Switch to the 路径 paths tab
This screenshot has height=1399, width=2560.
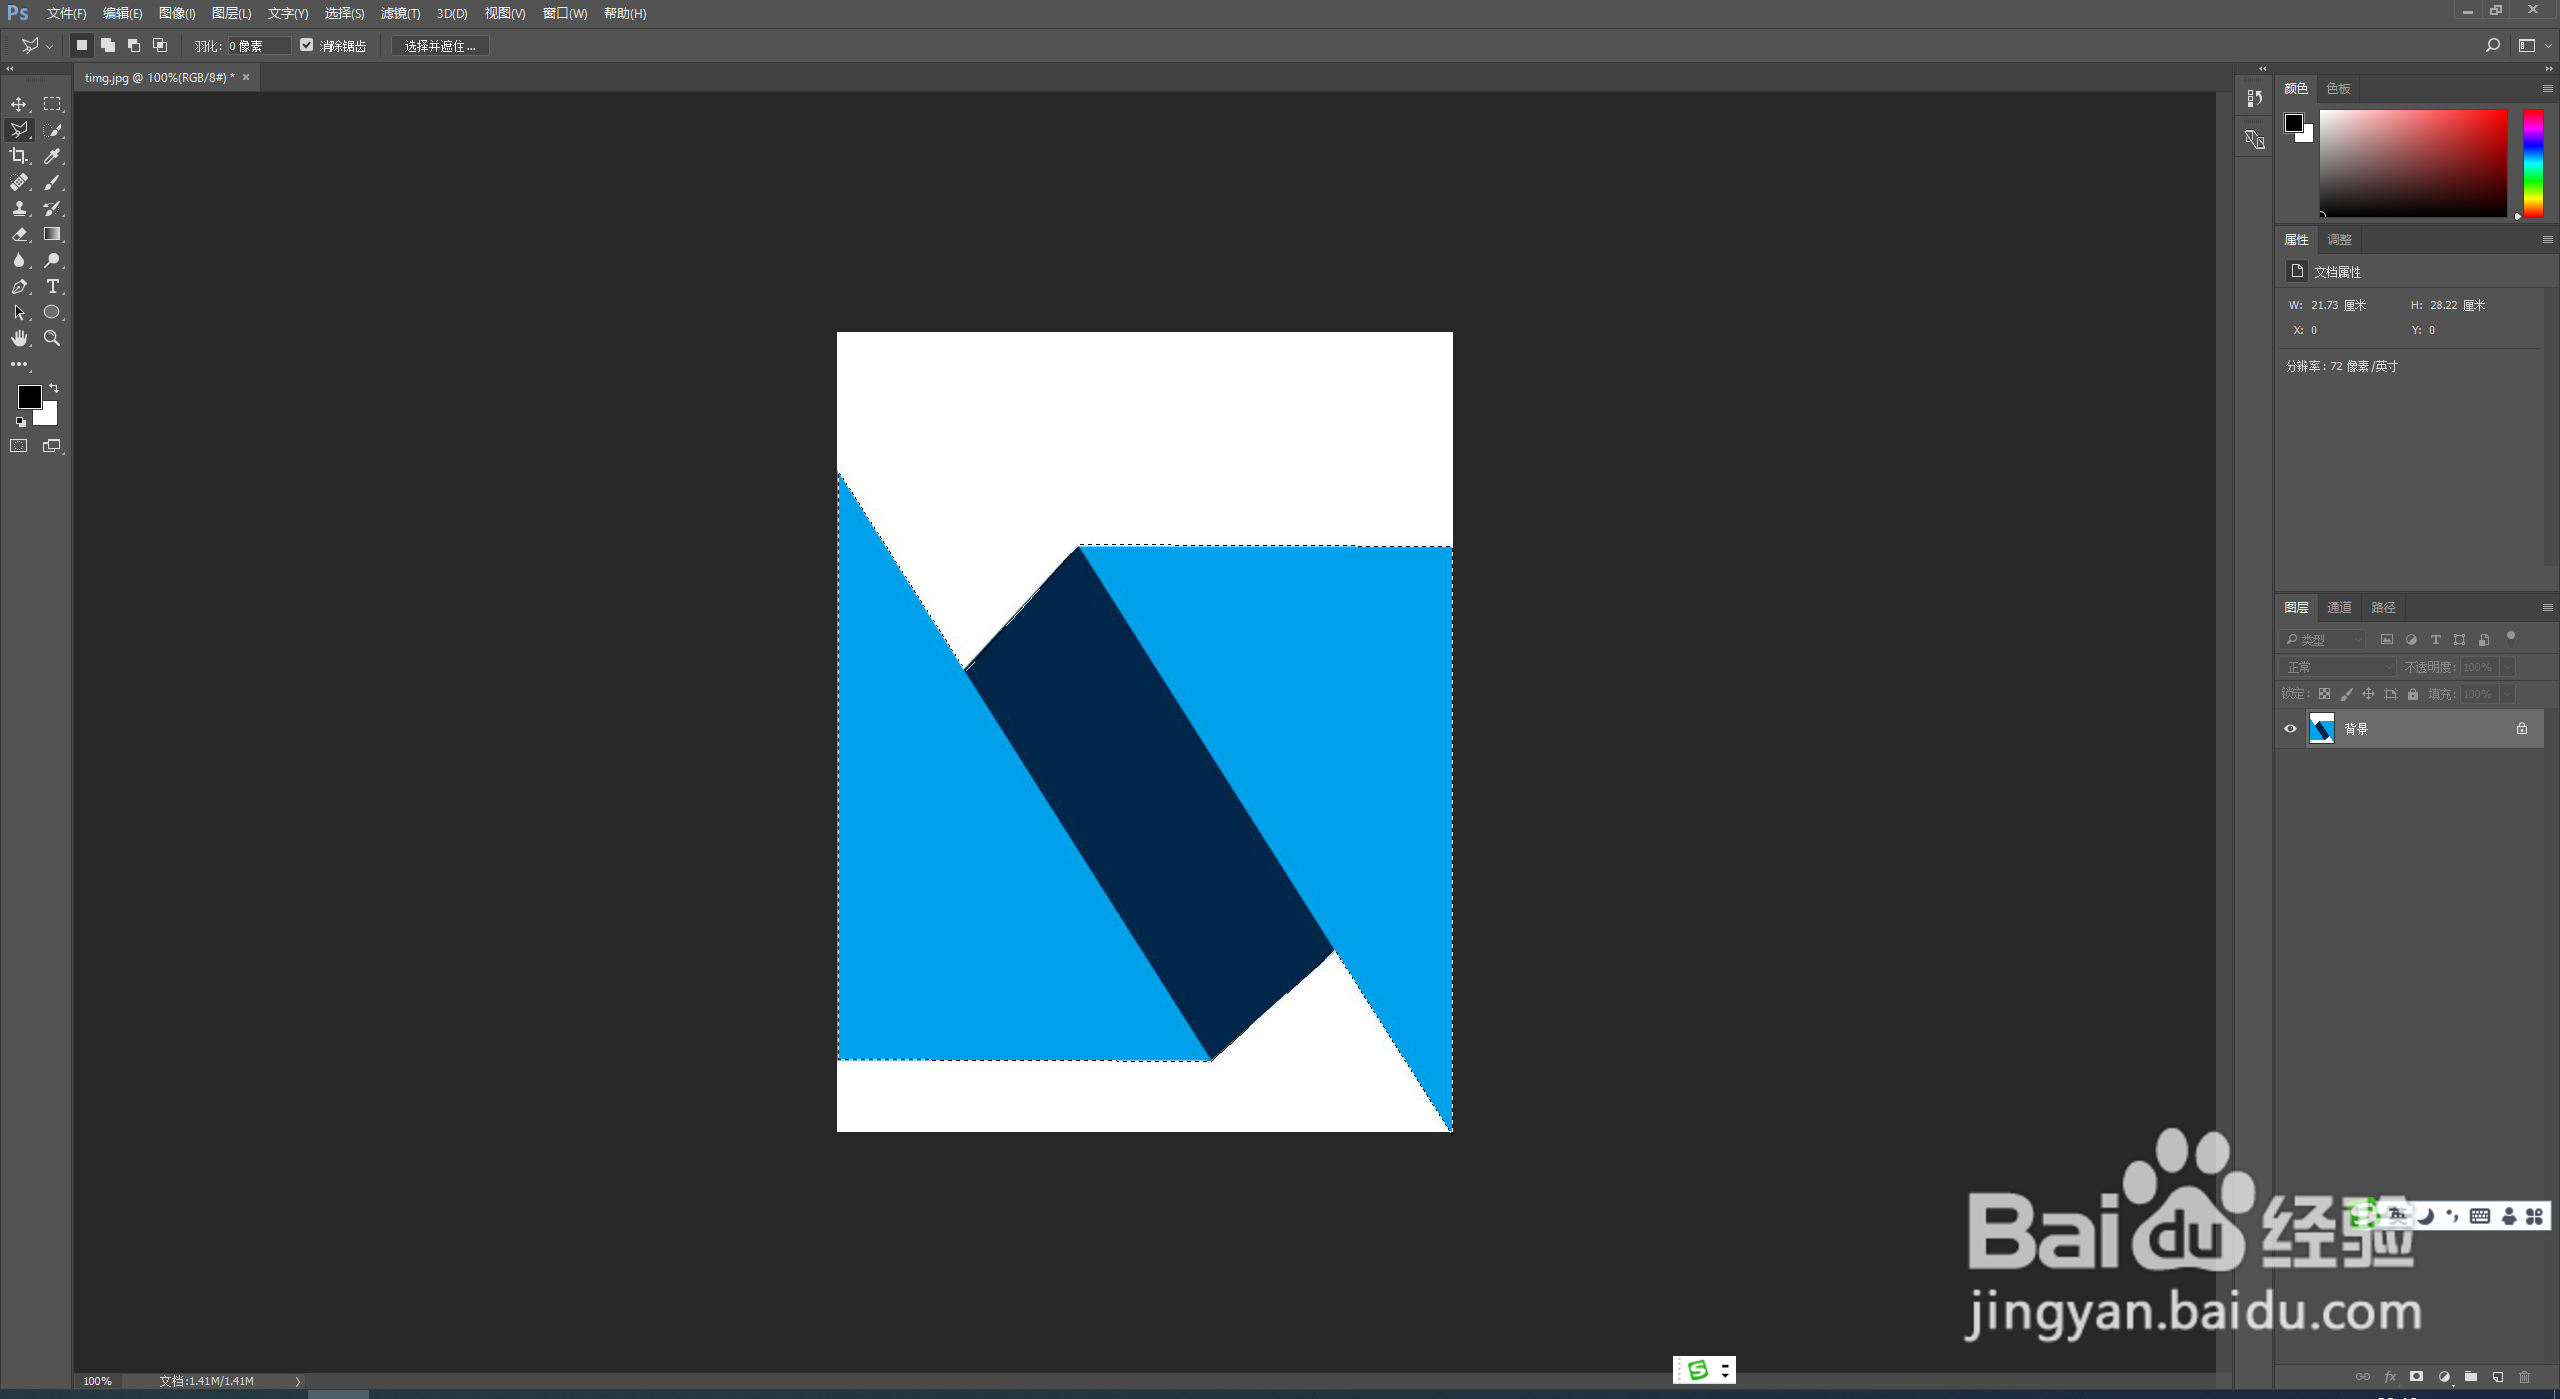click(2383, 607)
